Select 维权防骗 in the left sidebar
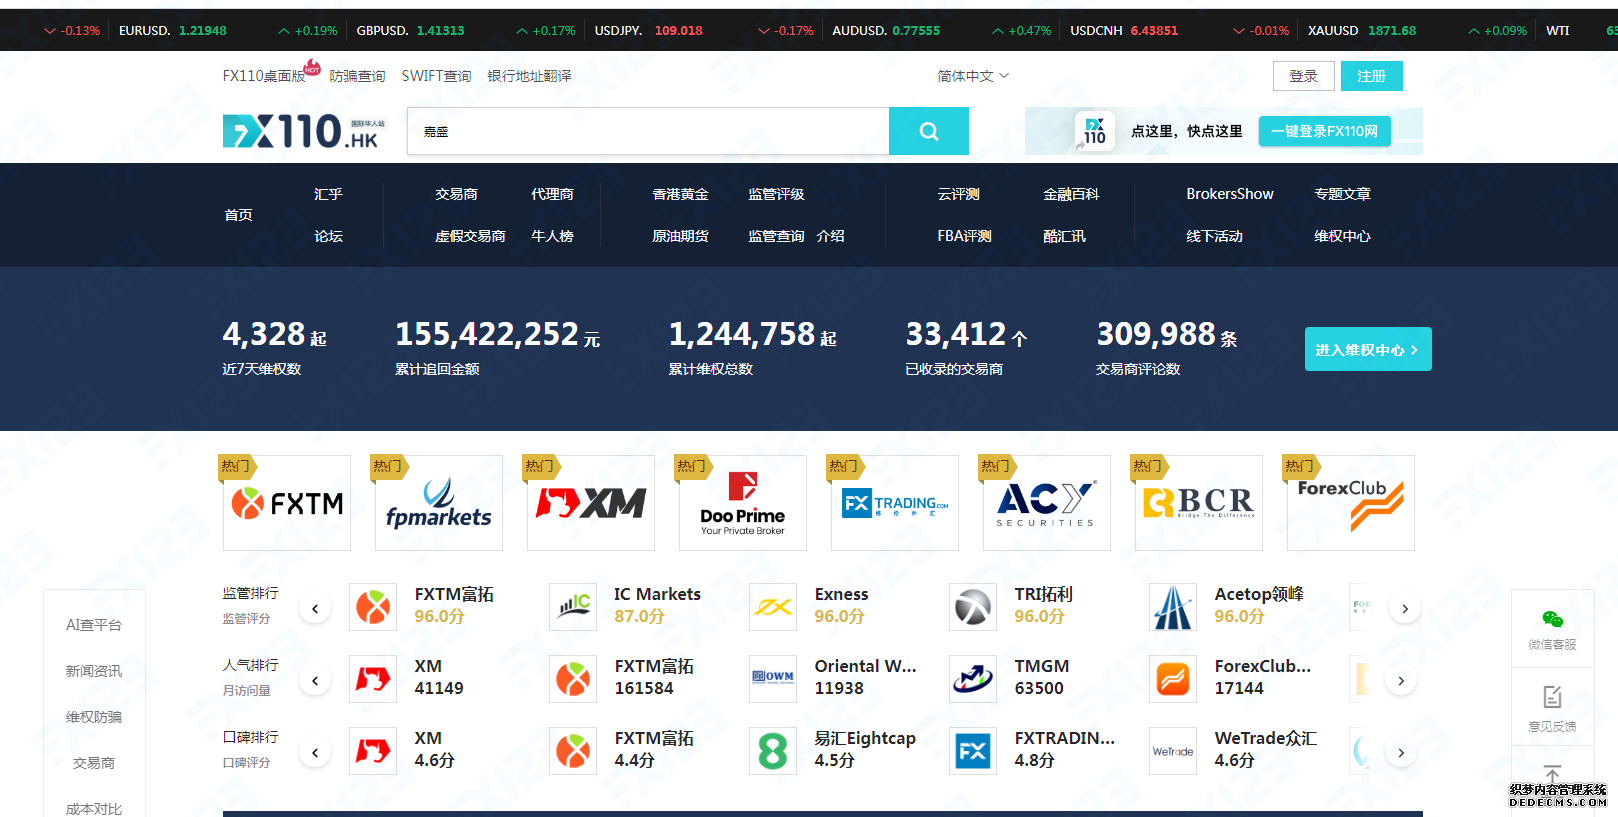Image resolution: width=1618 pixels, height=817 pixels. point(94,717)
